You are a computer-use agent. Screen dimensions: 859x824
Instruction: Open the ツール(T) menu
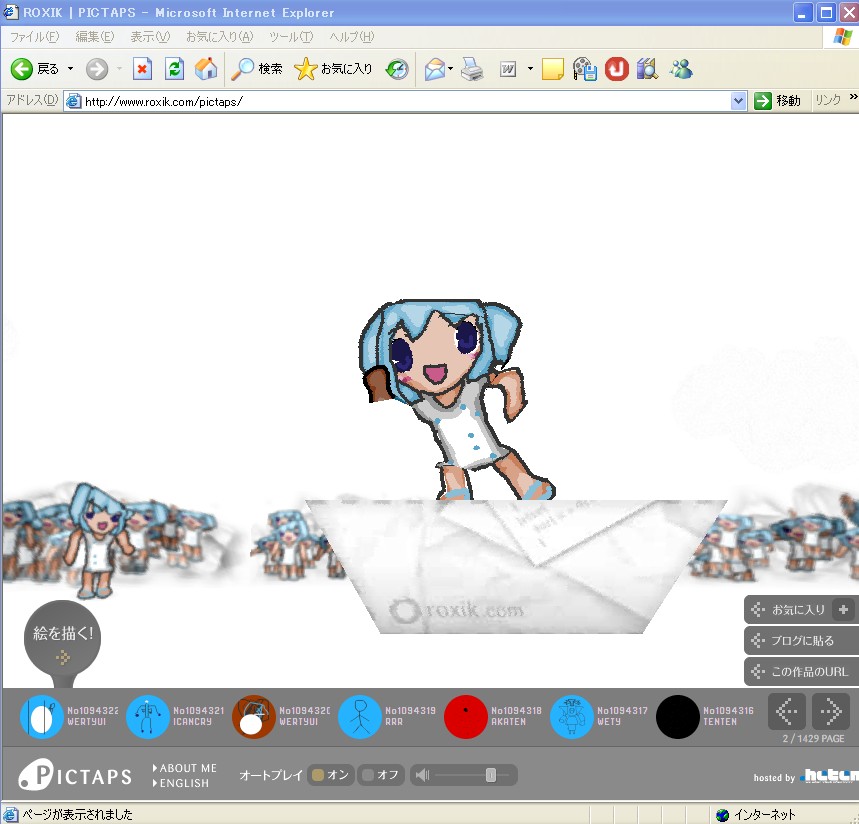coord(291,37)
